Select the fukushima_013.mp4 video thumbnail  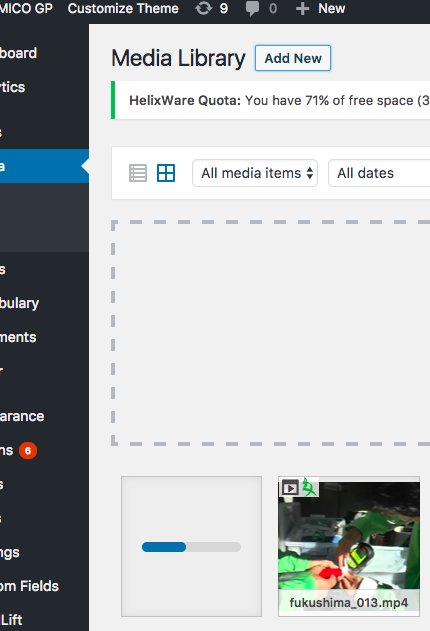[x=349, y=546]
